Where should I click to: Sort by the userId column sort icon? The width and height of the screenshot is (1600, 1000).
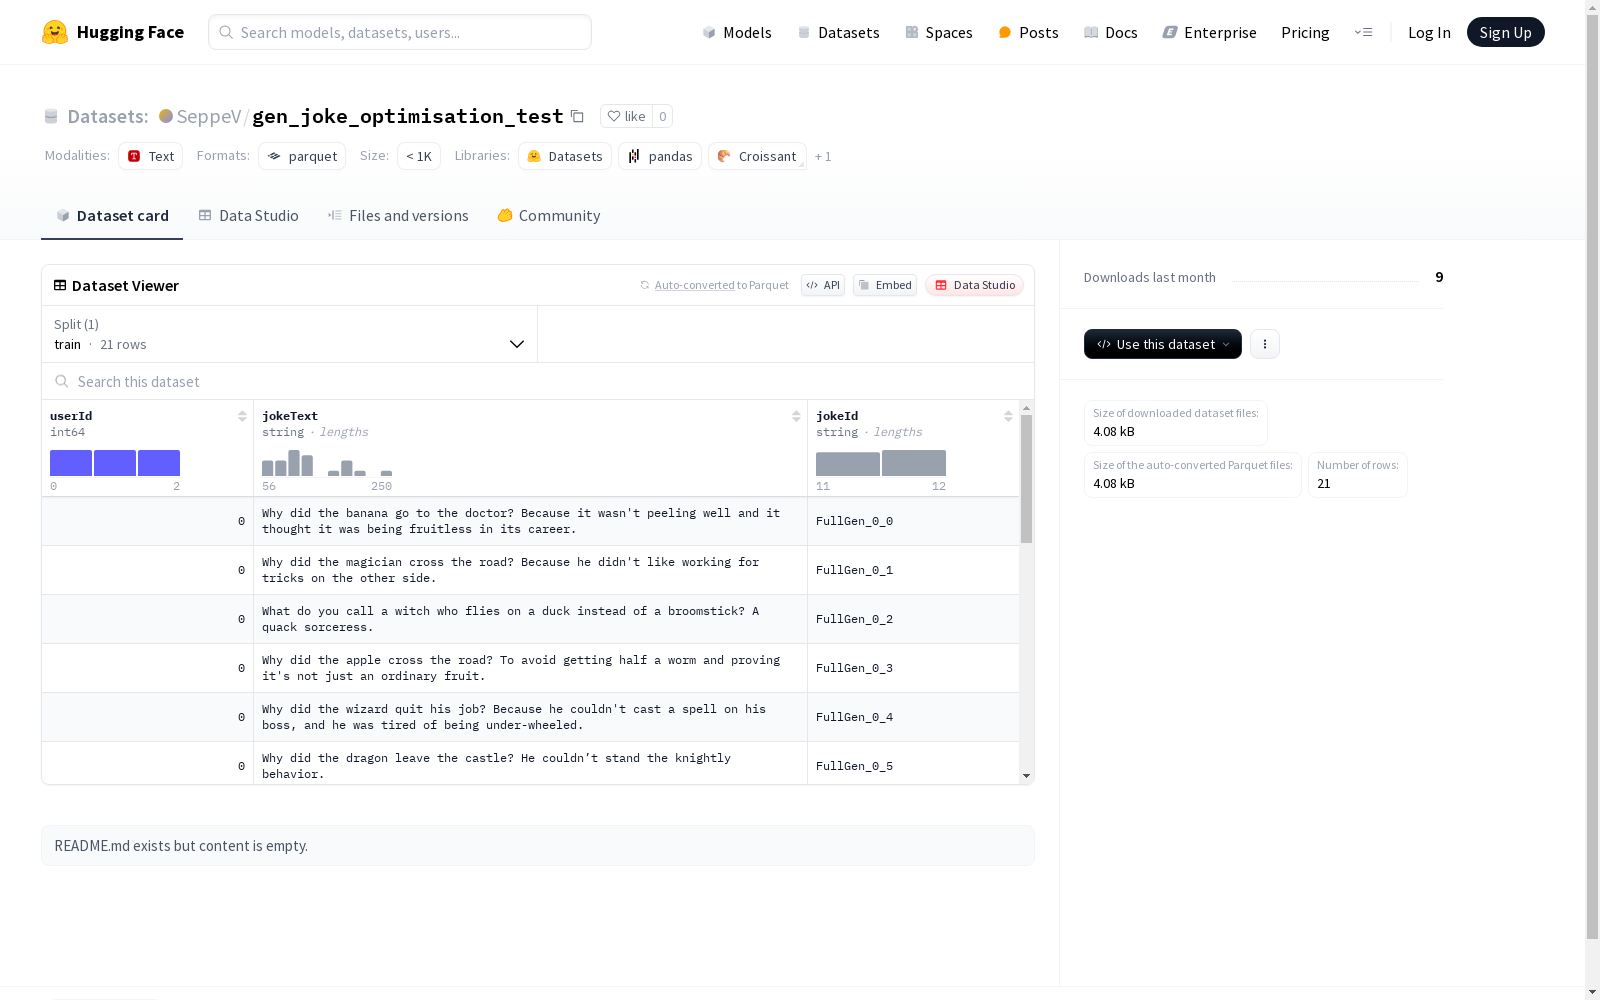pos(242,416)
